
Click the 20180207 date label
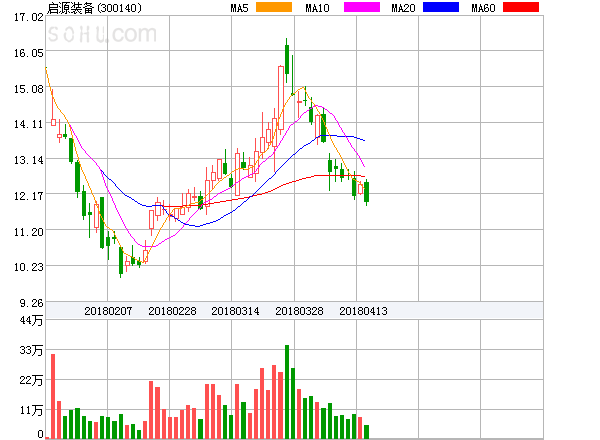pyautogui.click(x=108, y=311)
